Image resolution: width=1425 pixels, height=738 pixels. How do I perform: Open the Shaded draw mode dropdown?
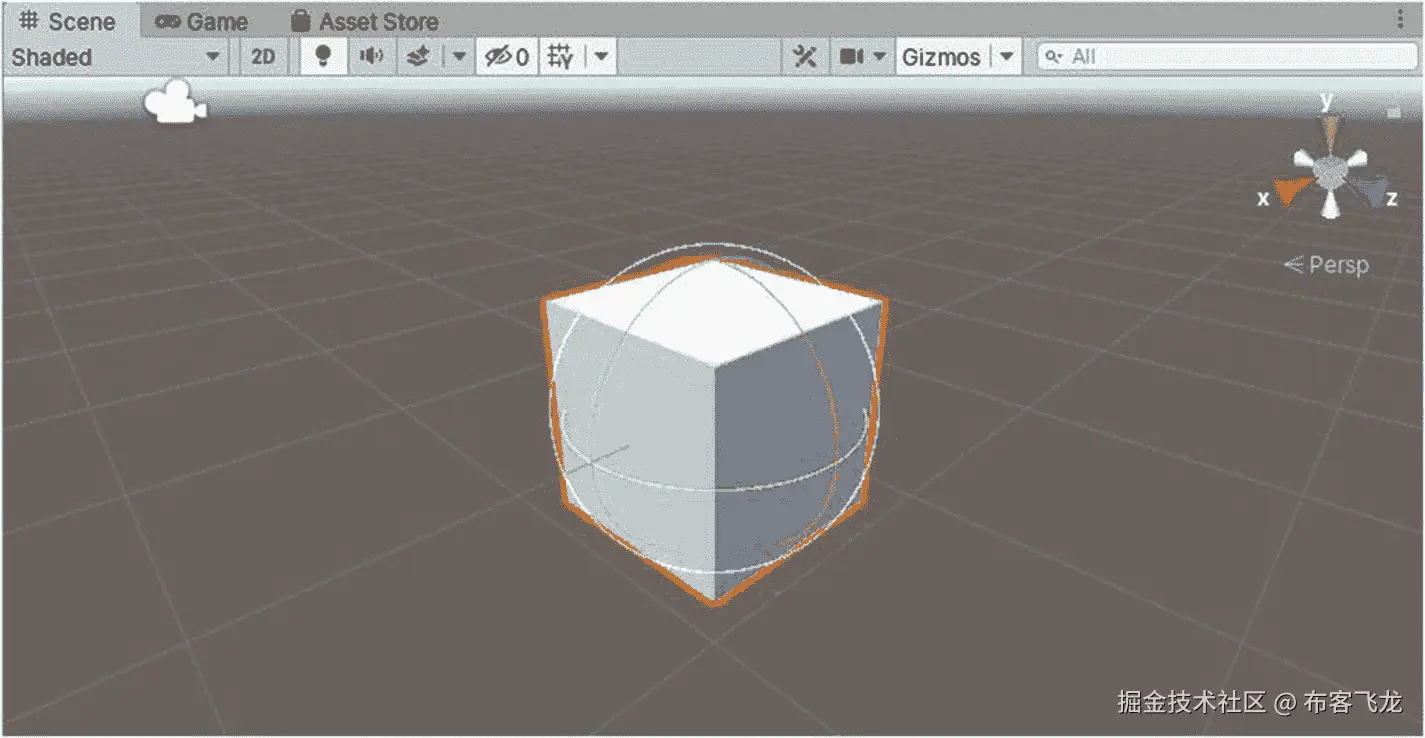click(110, 57)
